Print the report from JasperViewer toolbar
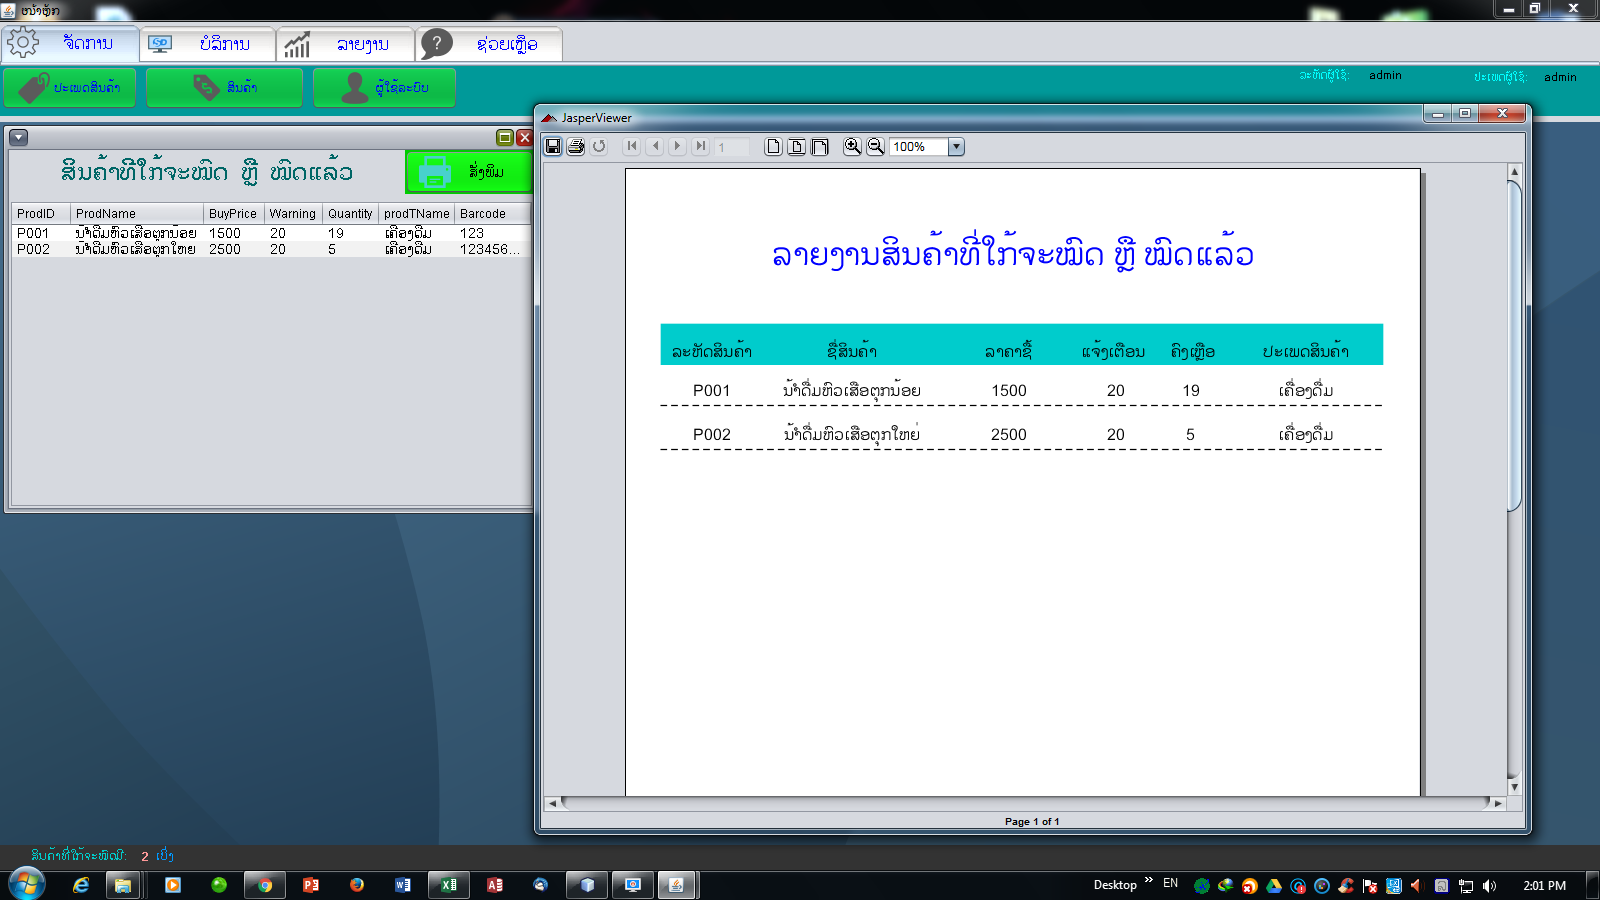1600x900 pixels. coord(576,146)
